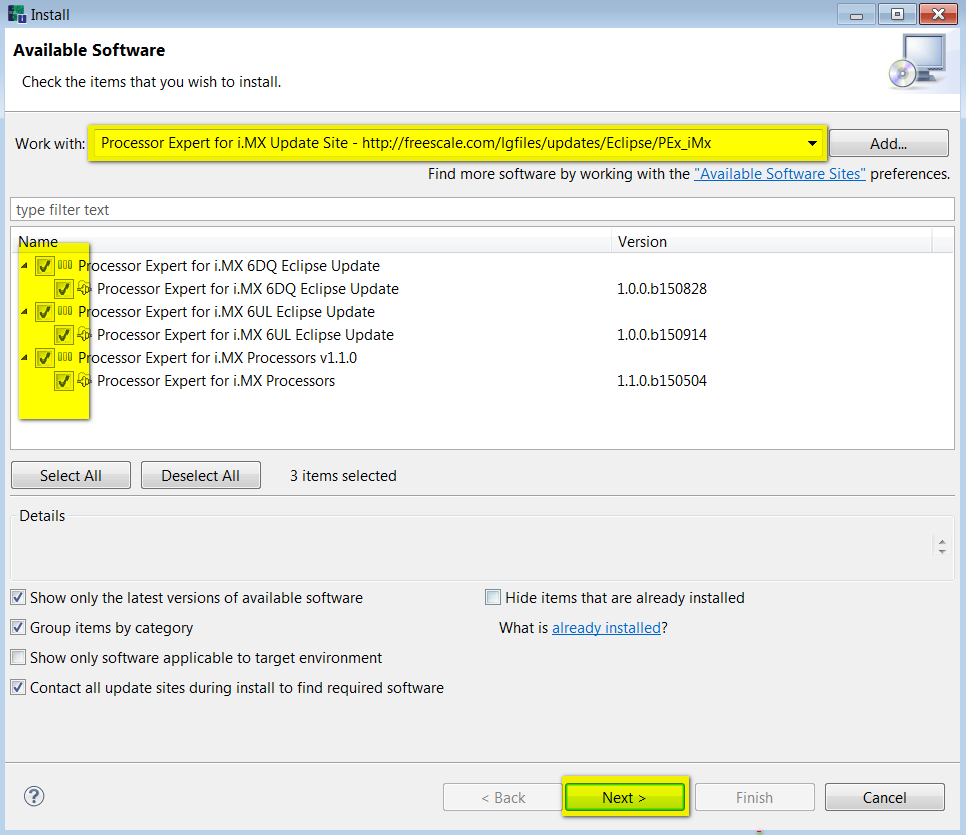The width and height of the screenshot is (966, 835).
Task: Uncheck the i.MX 6DQ Eclipse Update category
Action: [x=44, y=266]
